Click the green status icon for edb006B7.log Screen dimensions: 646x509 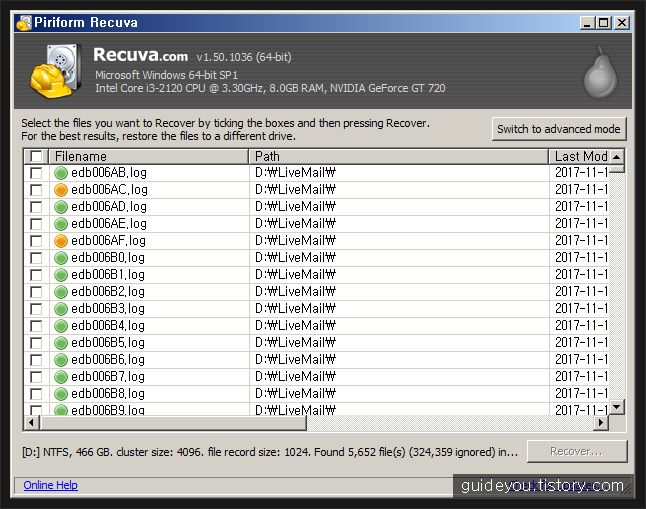coord(61,377)
